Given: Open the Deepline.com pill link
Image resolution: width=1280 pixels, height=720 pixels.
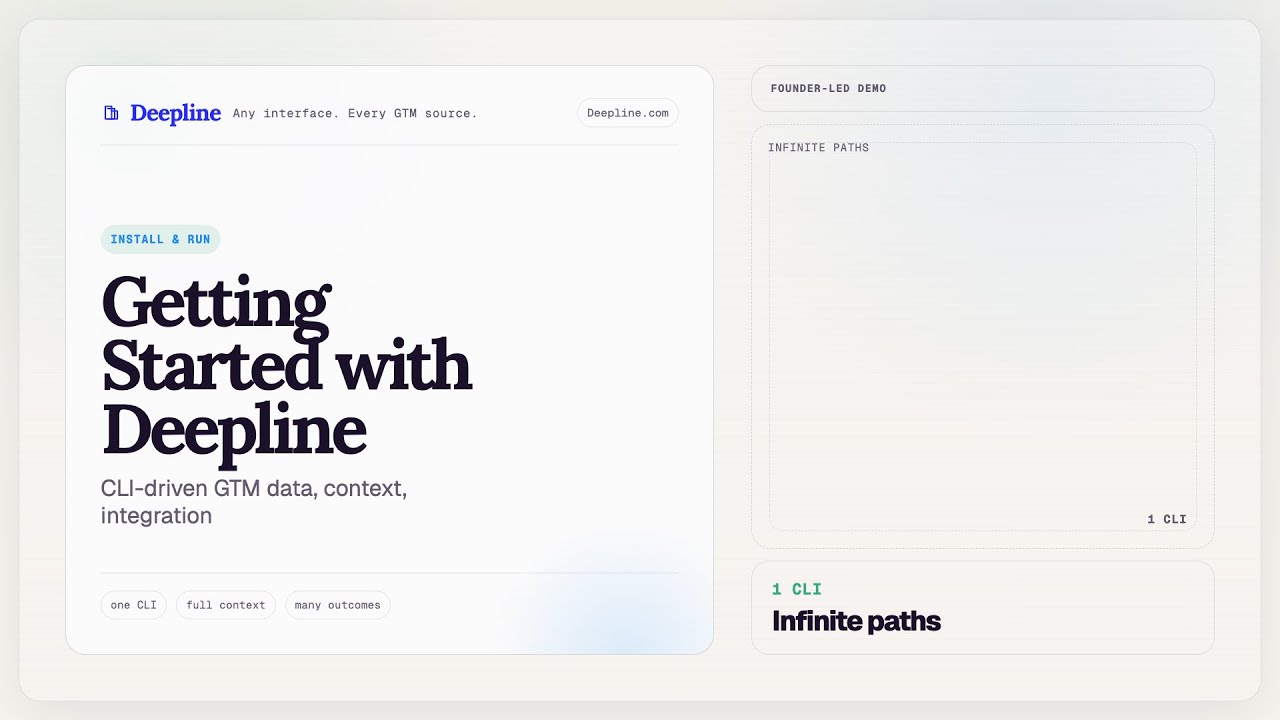Looking at the screenshot, I should coord(628,113).
